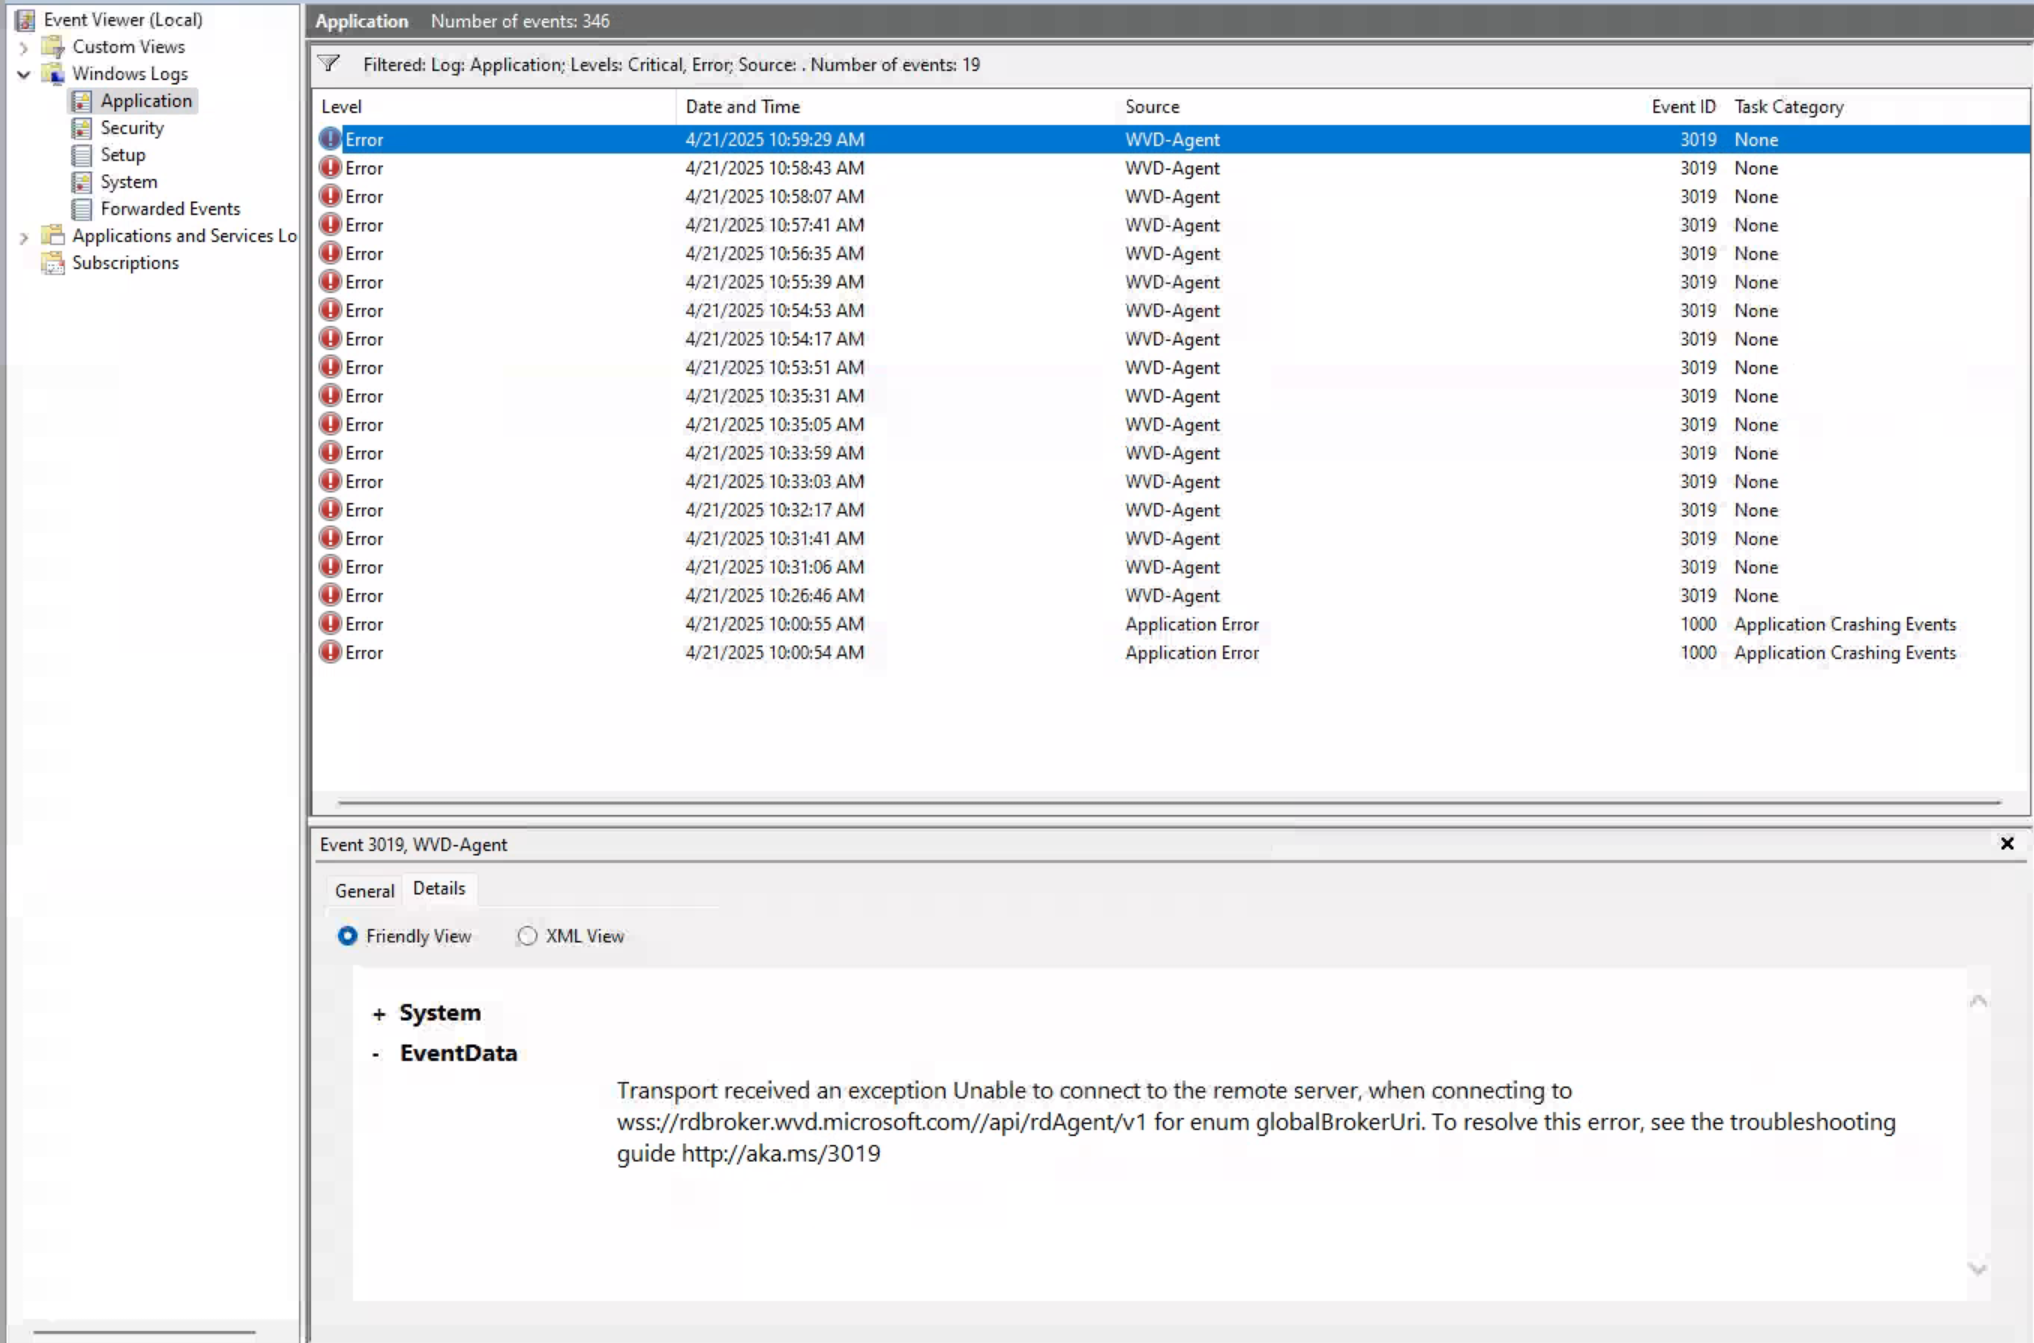Click the Security log icon
This screenshot has width=2034, height=1343.
[x=82, y=128]
